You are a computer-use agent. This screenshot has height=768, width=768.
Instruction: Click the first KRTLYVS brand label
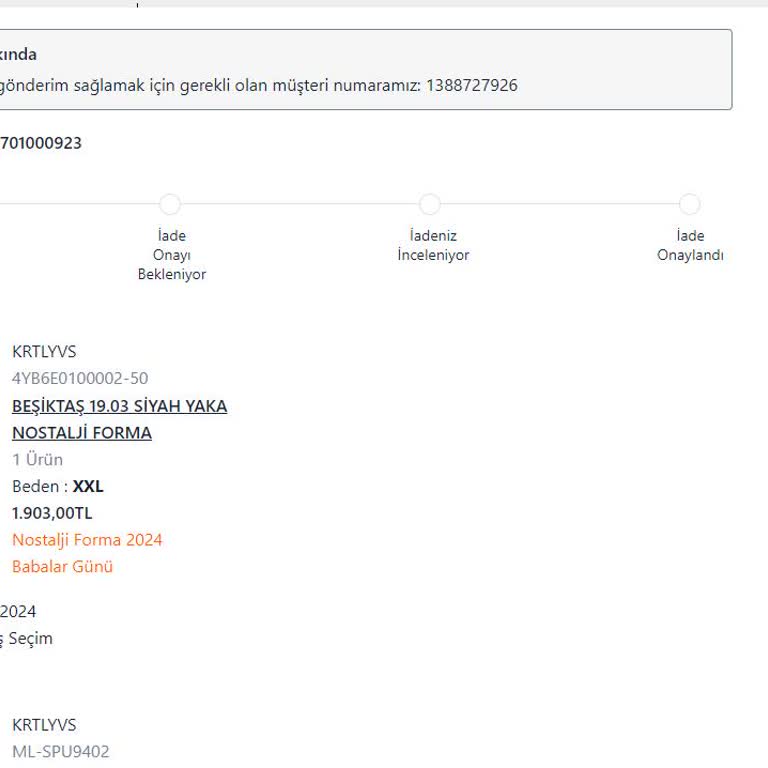(x=44, y=352)
